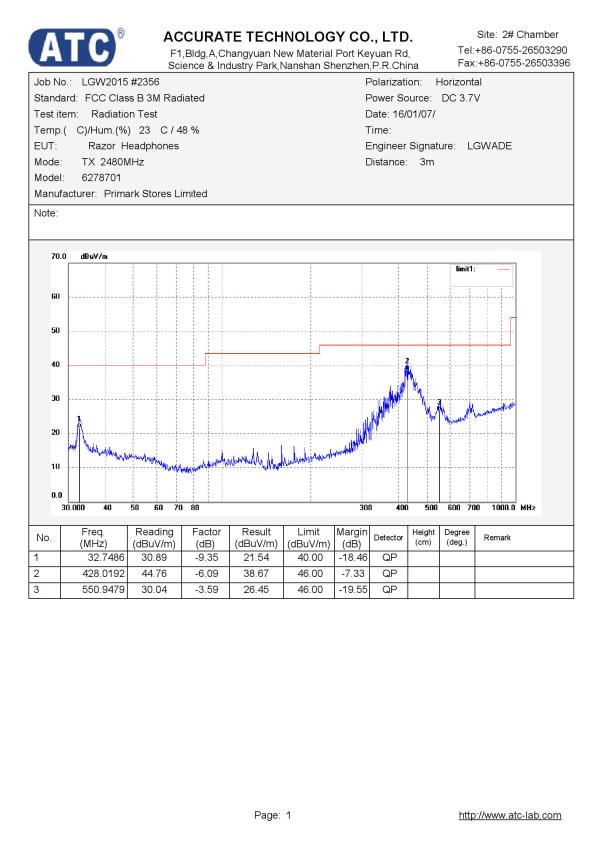Click the EUT value "Razor Headphones"

point(133,146)
